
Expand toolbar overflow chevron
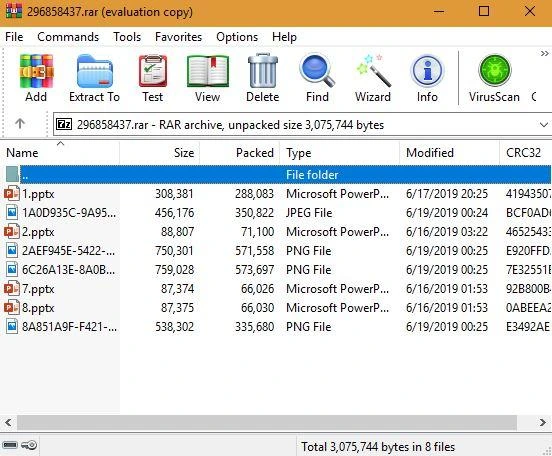click(544, 54)
